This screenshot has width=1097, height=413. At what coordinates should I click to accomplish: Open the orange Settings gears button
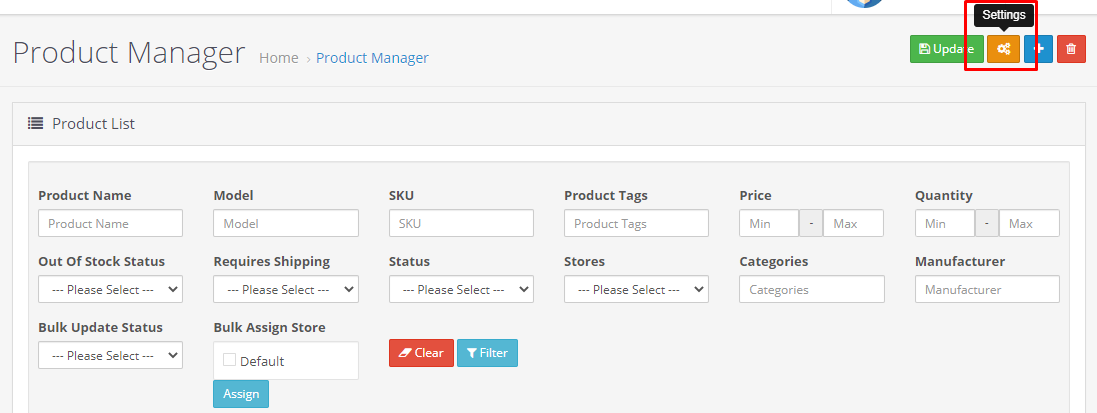coord(1003,49)
